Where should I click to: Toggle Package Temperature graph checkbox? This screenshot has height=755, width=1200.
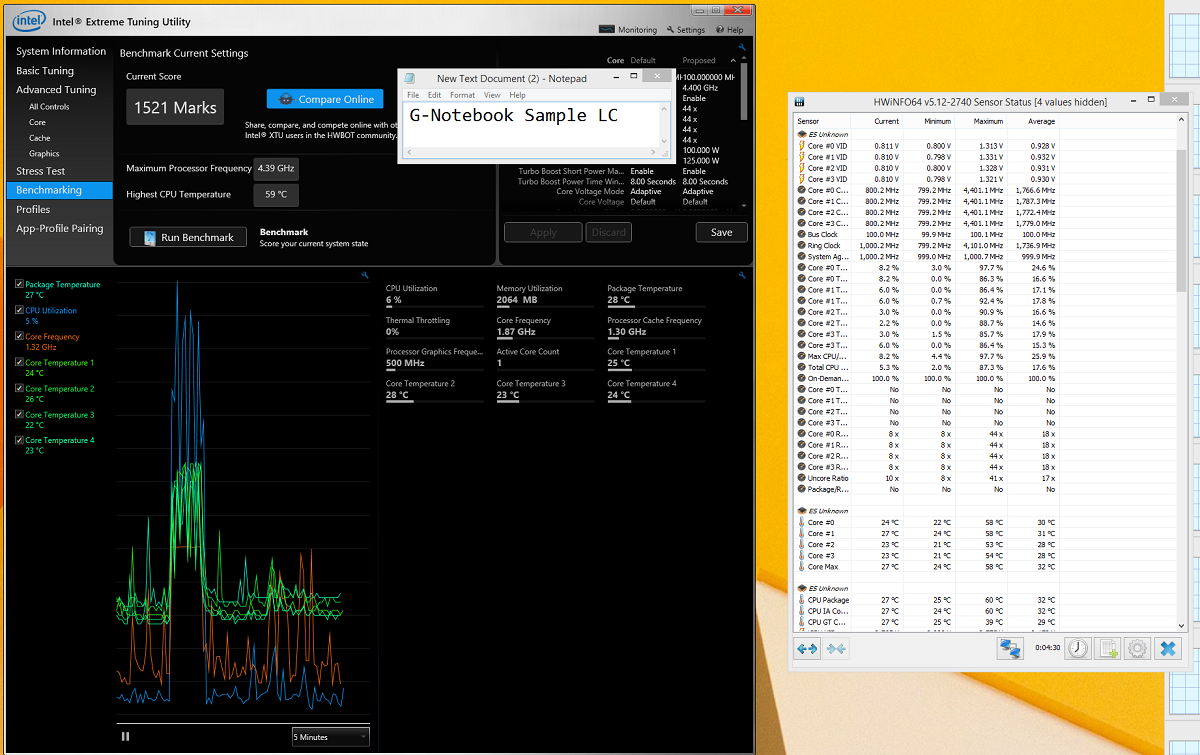coord(19,284)
